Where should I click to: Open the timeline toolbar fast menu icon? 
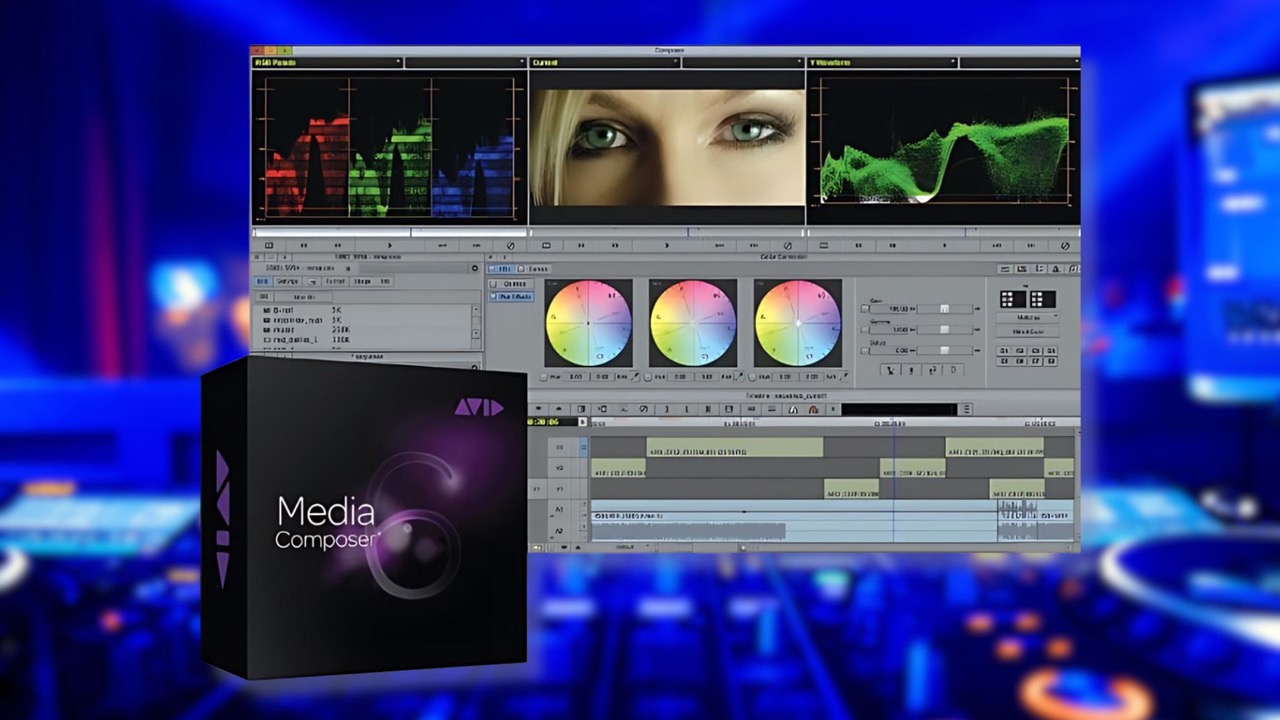pyautogui.click(x=966, y=409)
